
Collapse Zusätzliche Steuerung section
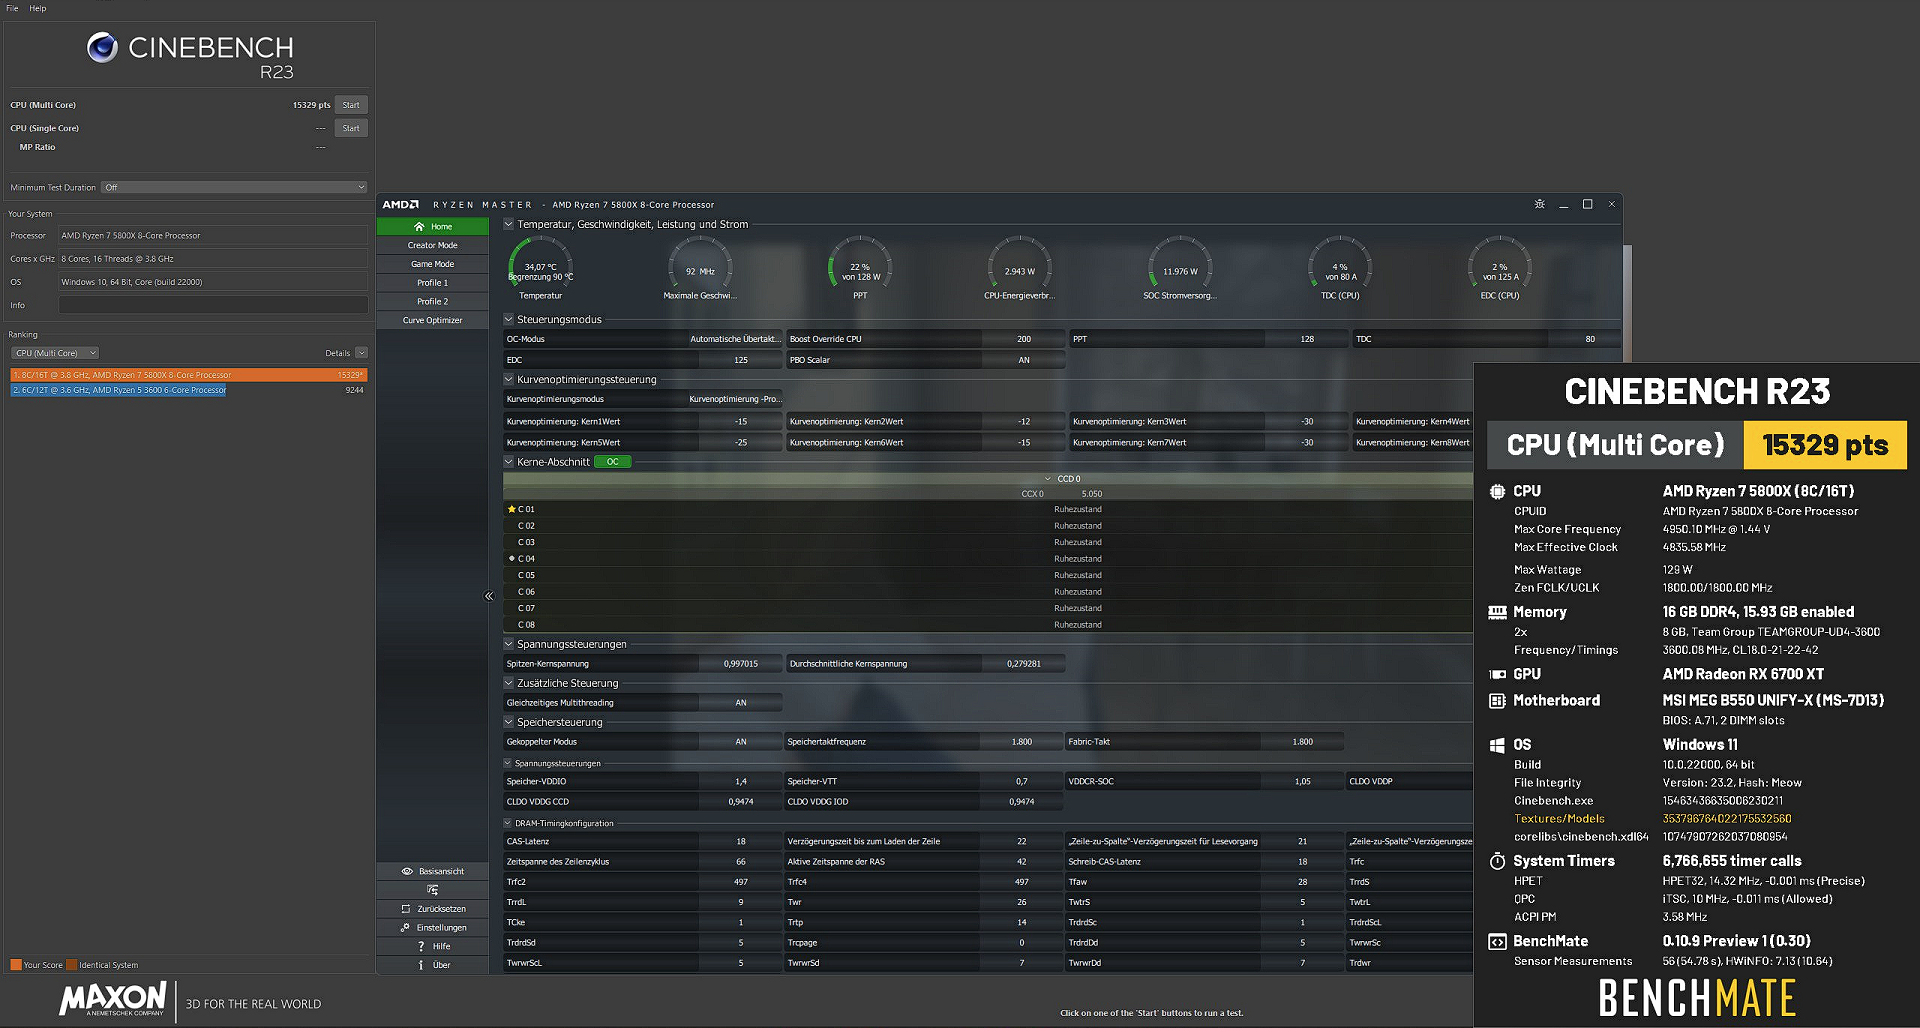tap(508, 683)
